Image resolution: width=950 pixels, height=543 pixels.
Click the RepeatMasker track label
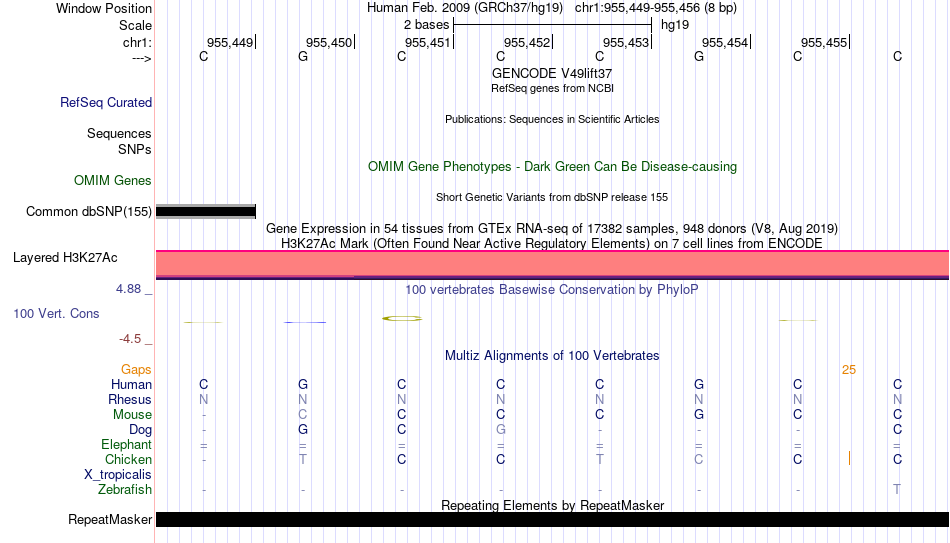(x=110, y=519)
